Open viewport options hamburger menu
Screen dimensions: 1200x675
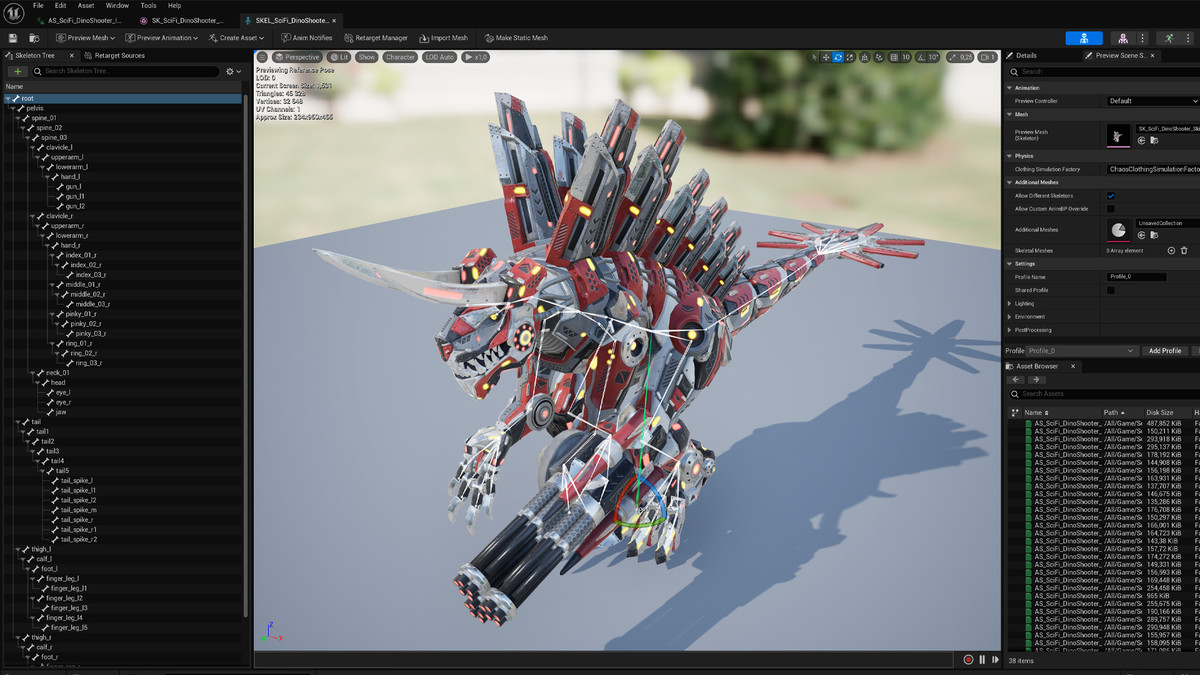coord(262,57)
